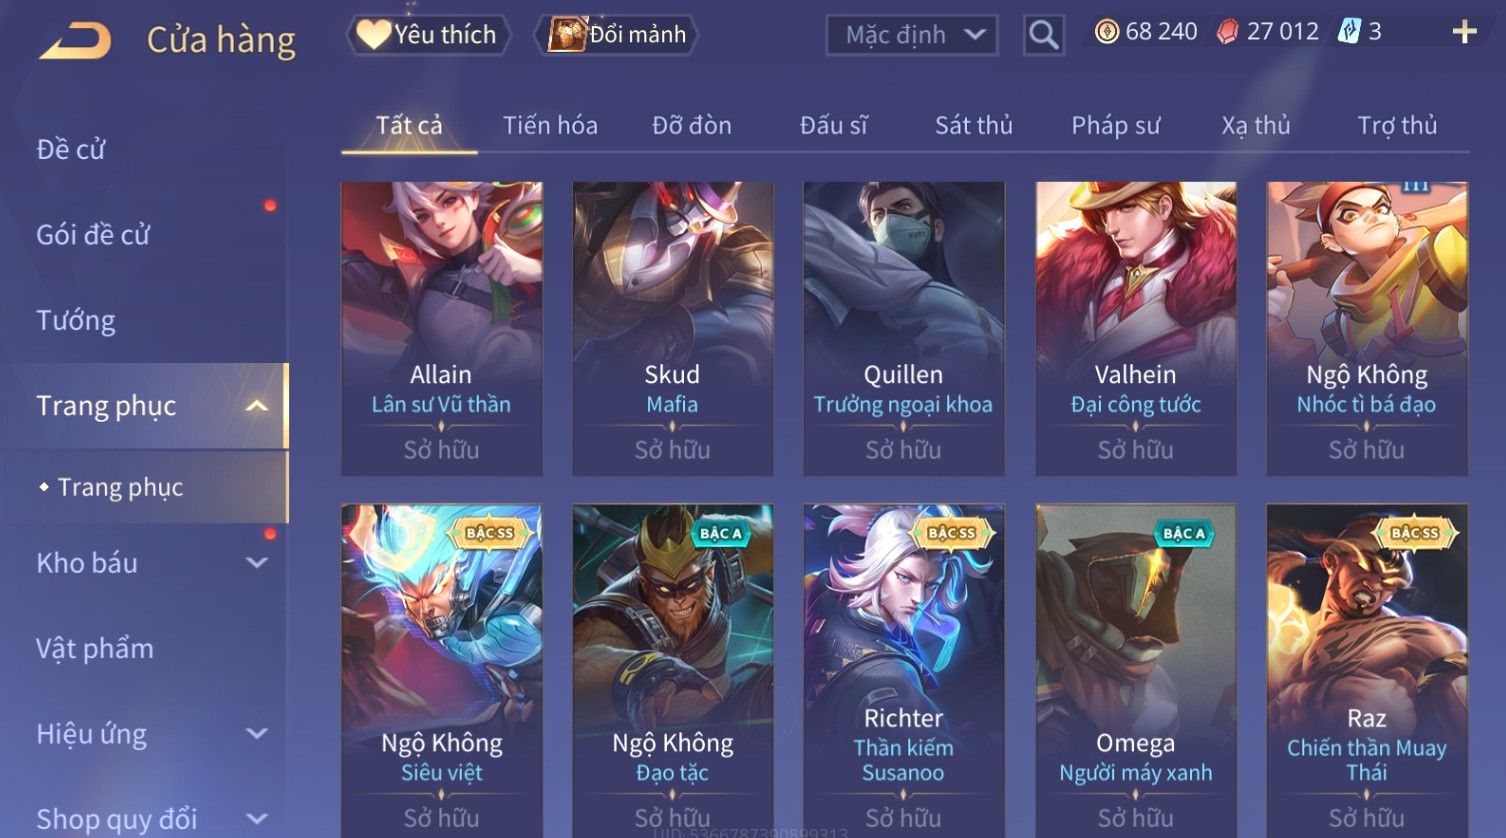Tap the plus icon to add currency

1464,32
